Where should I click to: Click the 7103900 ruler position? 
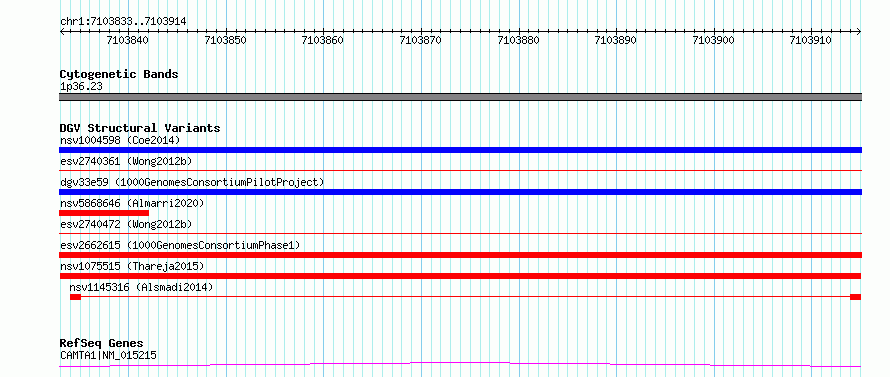click(713, 40)
